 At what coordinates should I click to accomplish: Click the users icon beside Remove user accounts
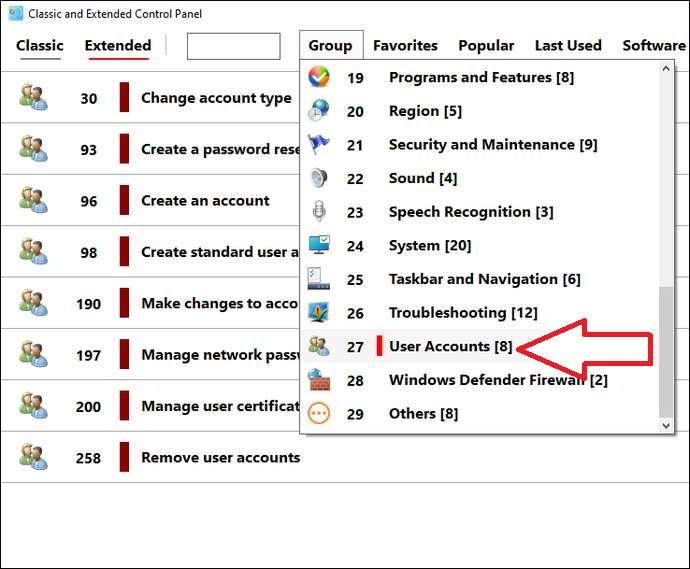33,457
